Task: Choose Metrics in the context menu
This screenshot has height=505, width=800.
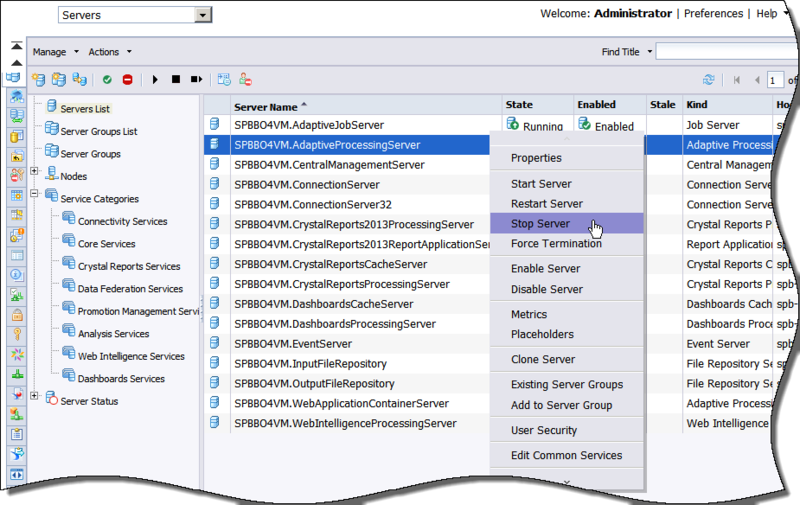Action: pyautogui.click(x=566, y=314)
